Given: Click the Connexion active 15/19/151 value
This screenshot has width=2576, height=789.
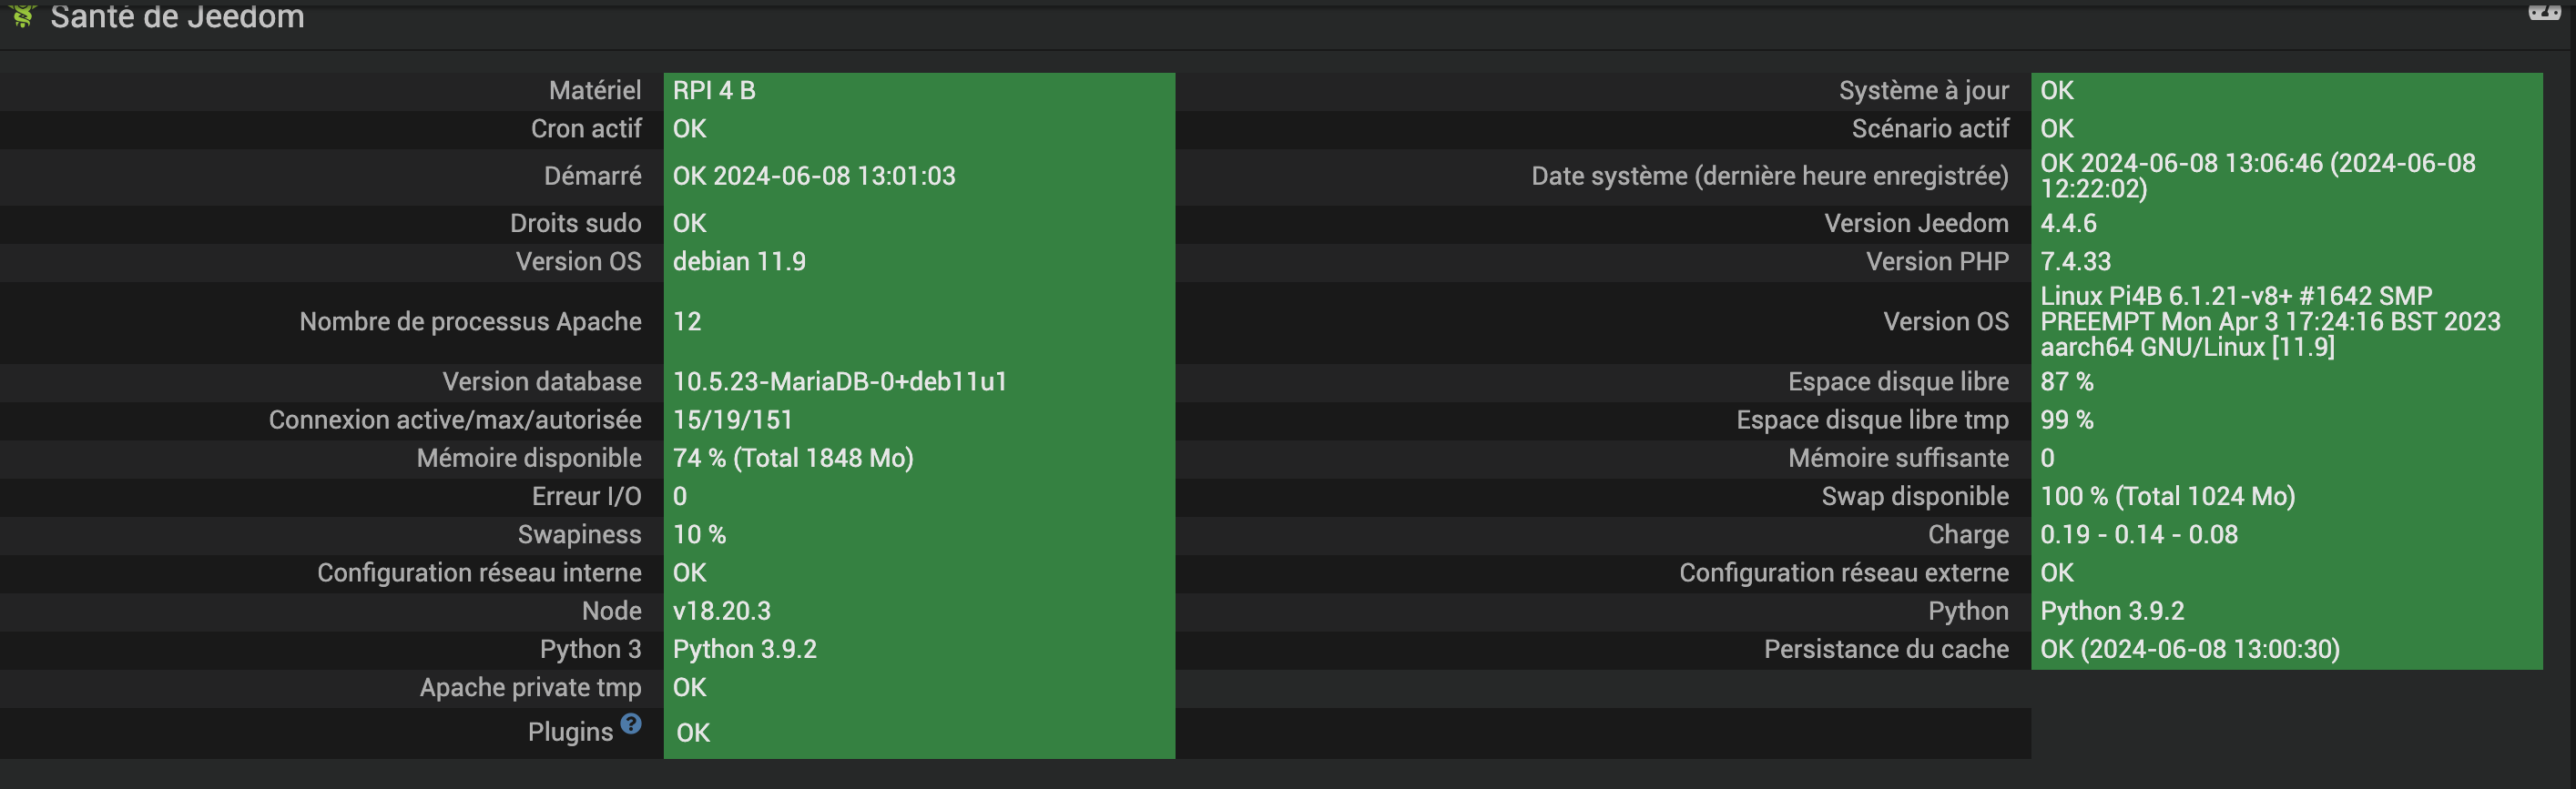Looking at the screenshot, I should 732,420.
